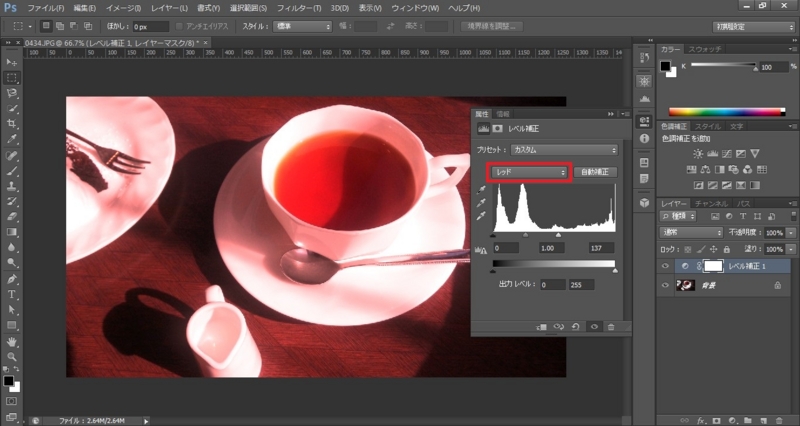Add a Curves adjustment from the Adjustments panel
This screenshot has width=800, height=426.
pos(727,154)
